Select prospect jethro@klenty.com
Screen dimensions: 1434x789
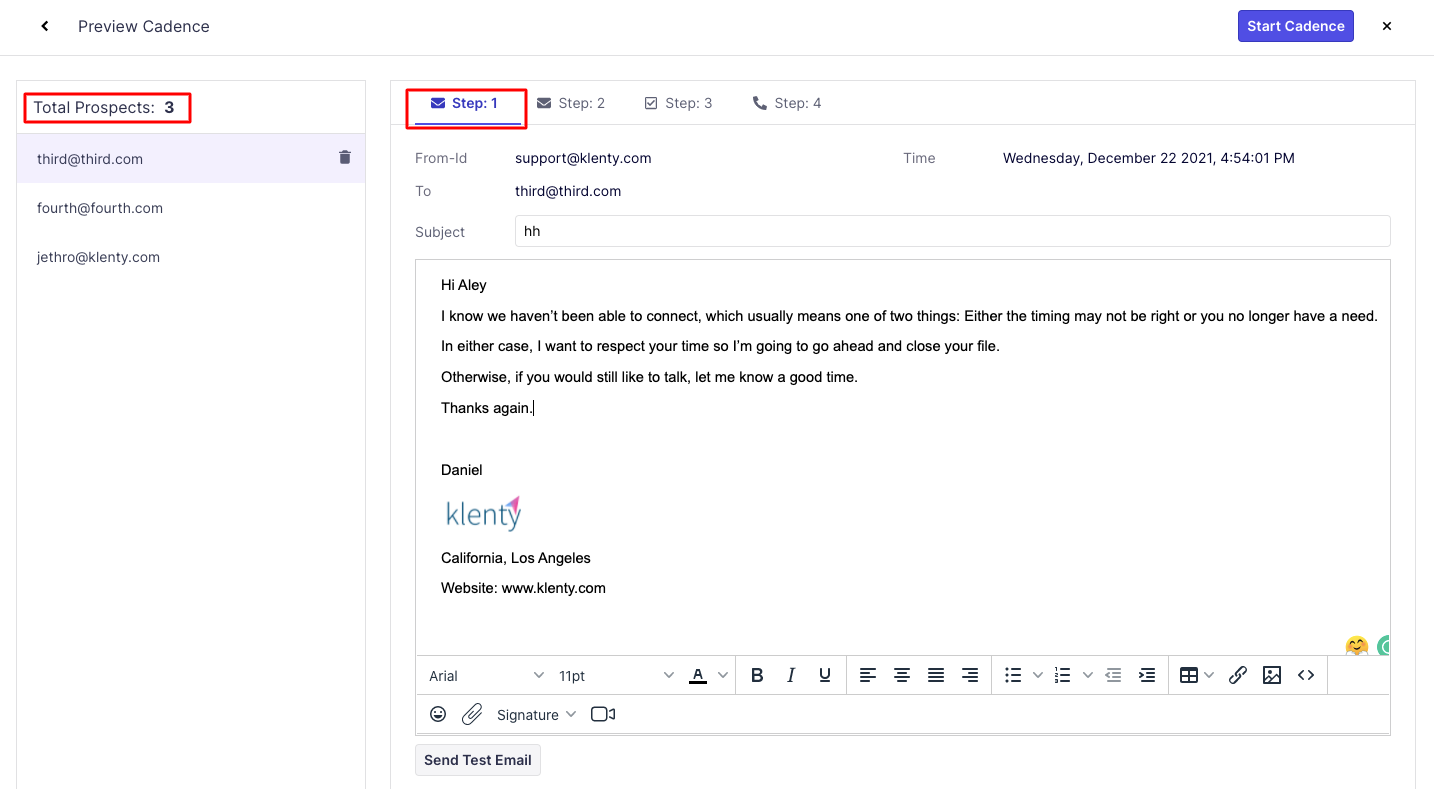coord(191,257)
